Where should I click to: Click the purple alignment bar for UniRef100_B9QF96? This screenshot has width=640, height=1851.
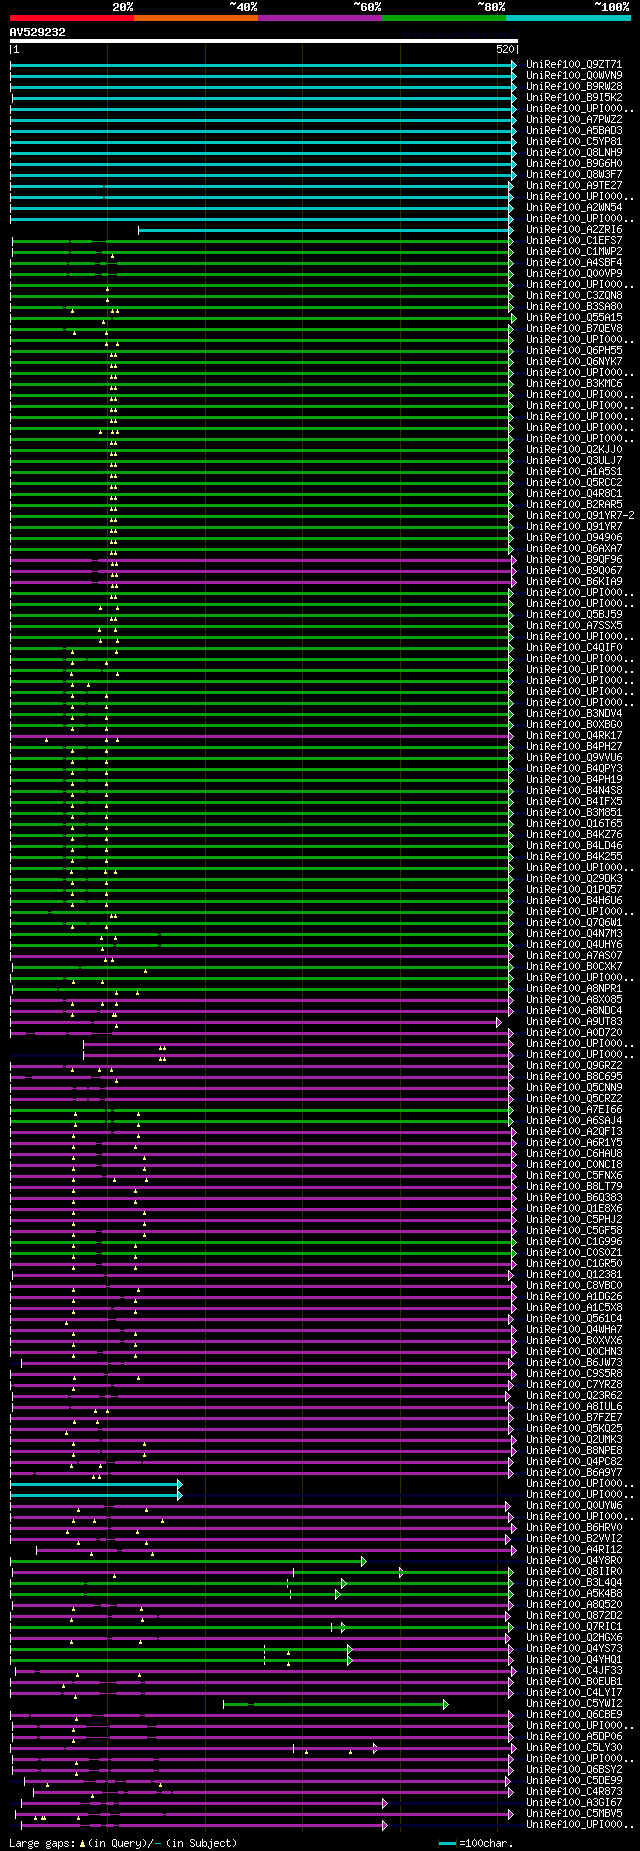[x=262, y=559]
